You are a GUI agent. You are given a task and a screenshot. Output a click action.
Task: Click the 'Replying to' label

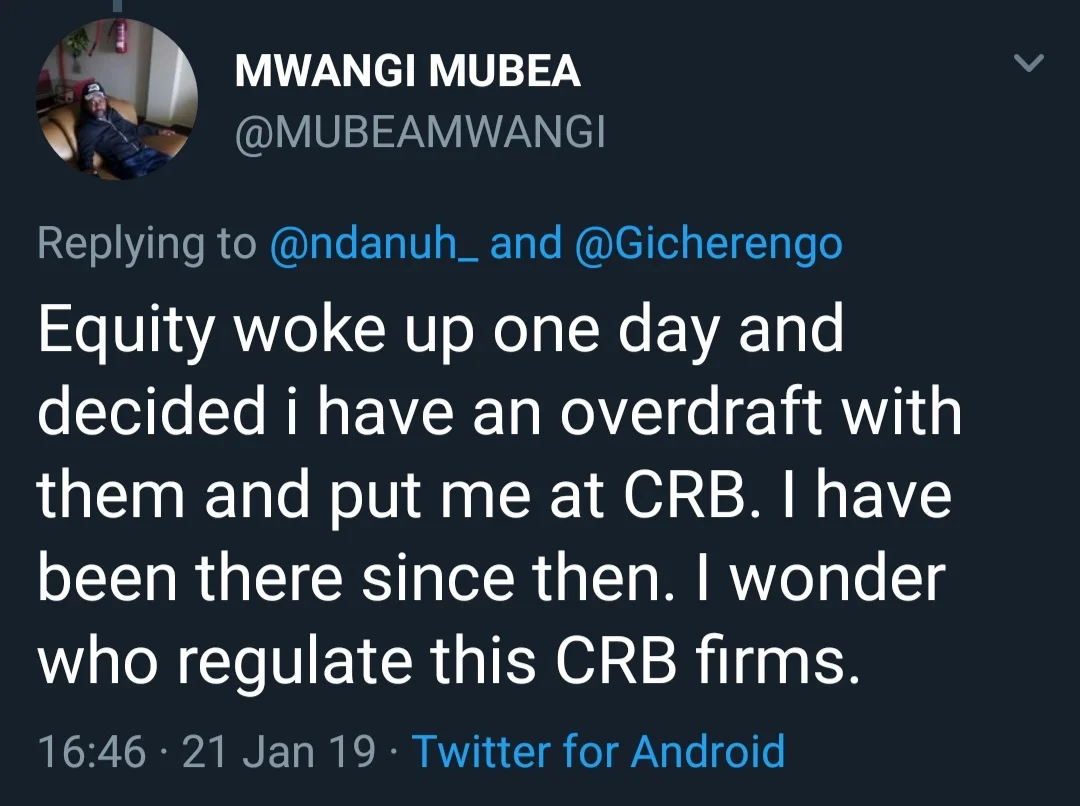(x=147, y=244)
